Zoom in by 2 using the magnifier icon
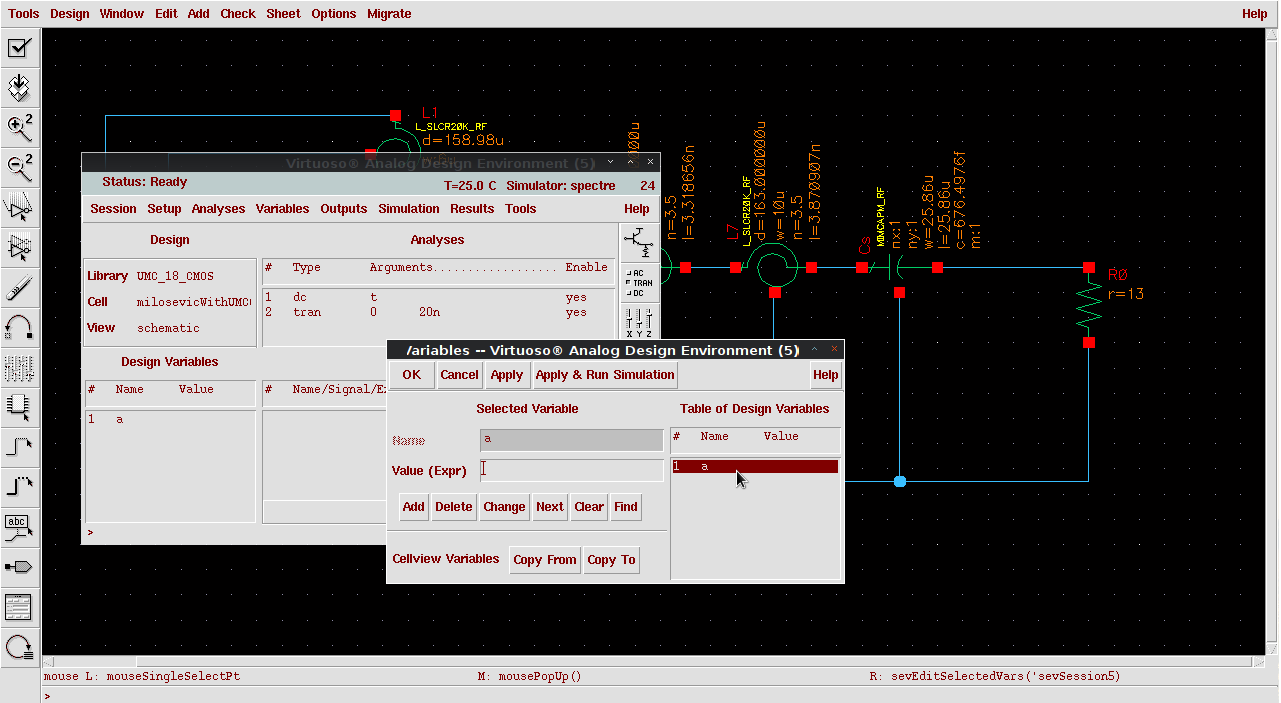The width and height of the screenshot is (1281, 703). point(19,127)
